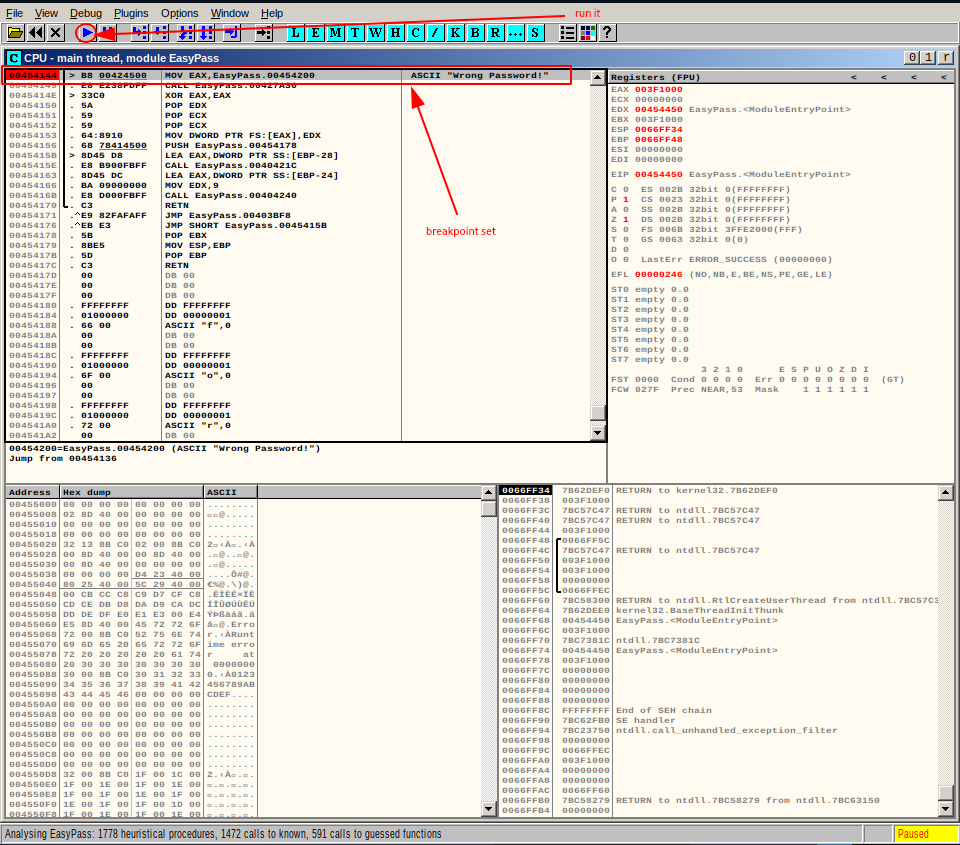Image resolution: width=960 pixels, height=845 pixels.
Task: Open Breakpoints window with the B button
Action: point(476,33)
